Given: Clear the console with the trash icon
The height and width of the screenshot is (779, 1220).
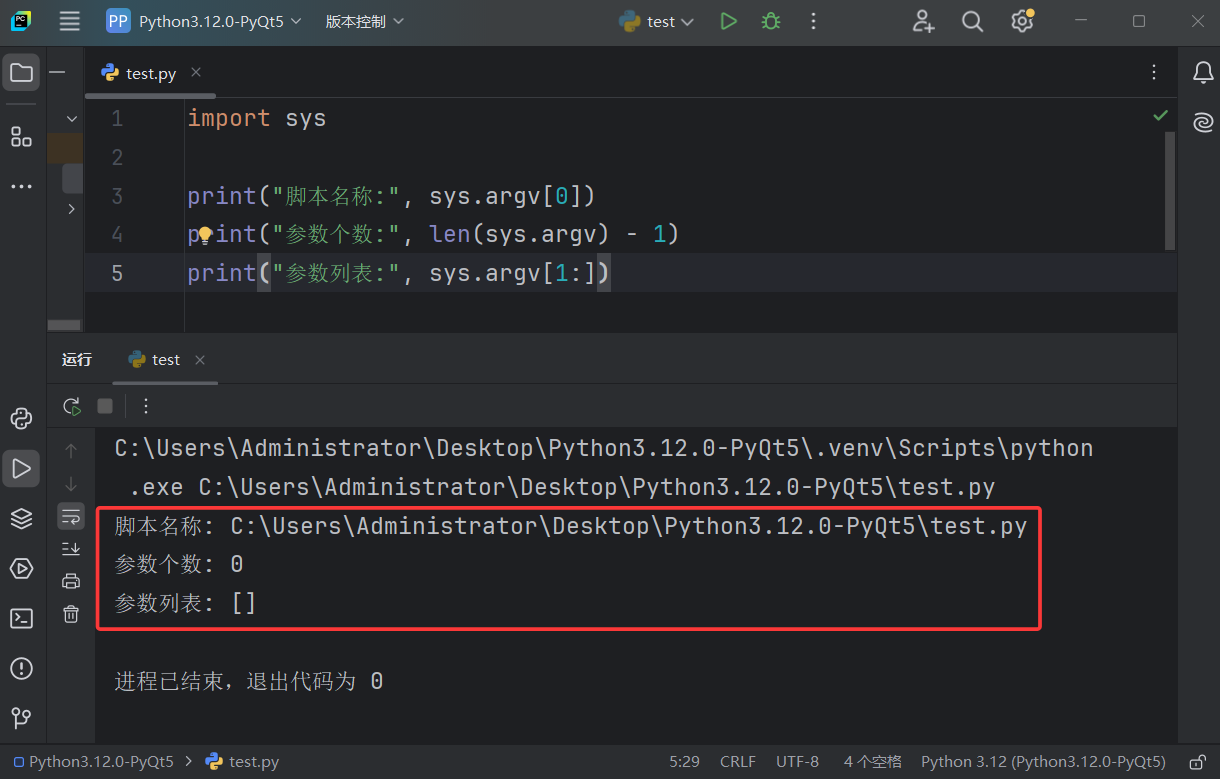Looking at the screenshot, I should click(x=71, y=614).
